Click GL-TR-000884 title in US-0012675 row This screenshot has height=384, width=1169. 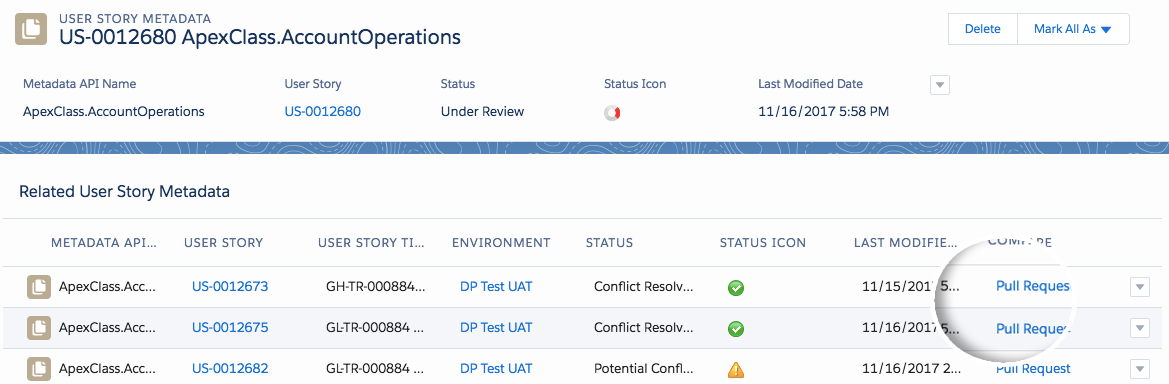tap(376, 327)
